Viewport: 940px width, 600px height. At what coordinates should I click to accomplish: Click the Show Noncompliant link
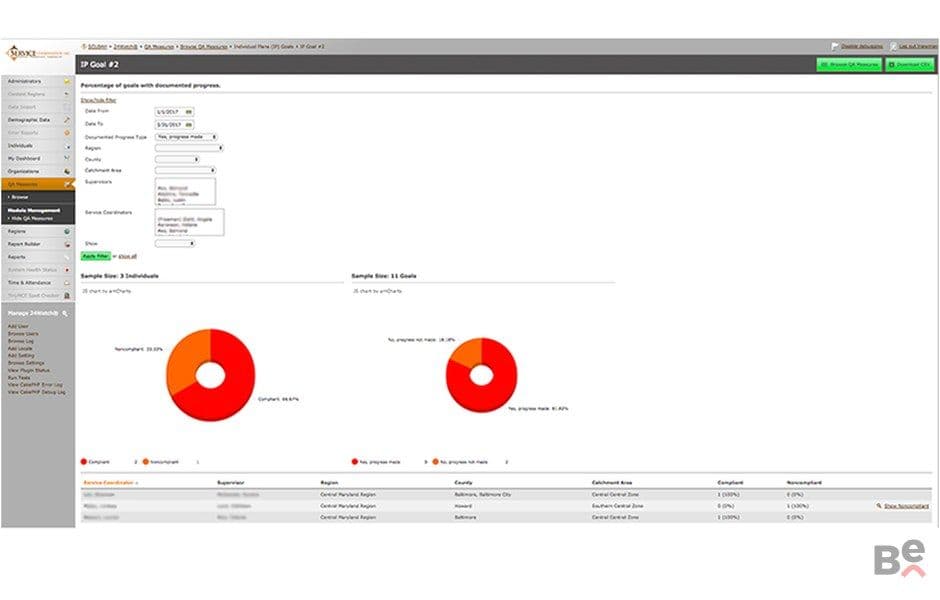click(x=906, y=506)
